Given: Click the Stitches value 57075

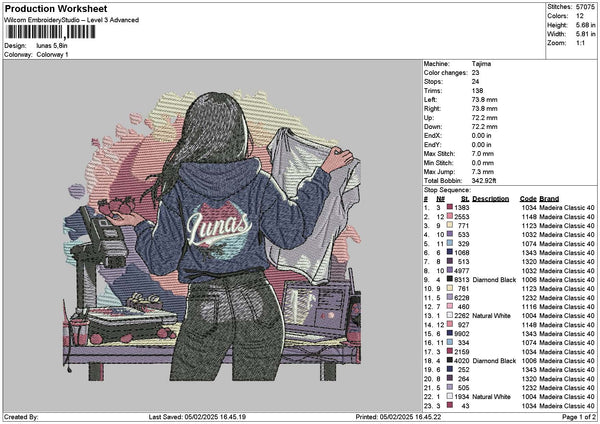Looking at the screenshot, I should pyautogui.click(x=585, y=7).
